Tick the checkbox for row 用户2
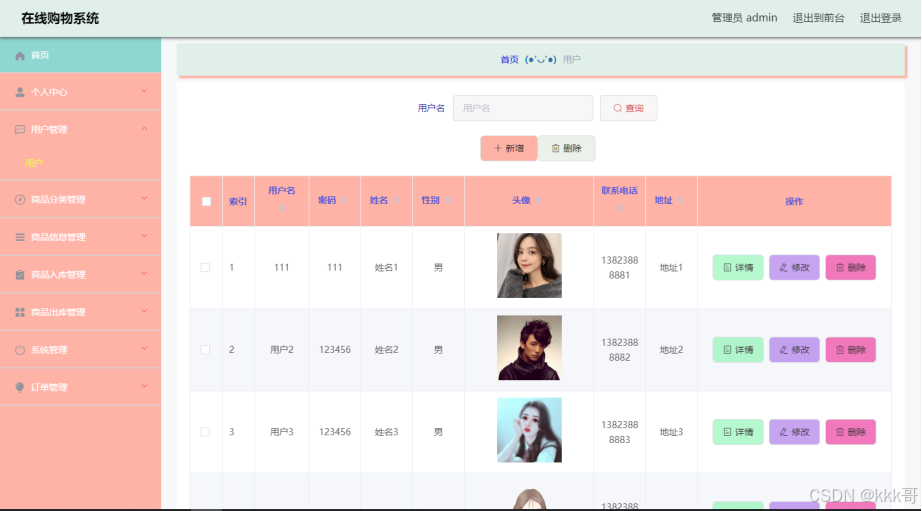This screenshot has height=511, width=922. tap(205, 350)
